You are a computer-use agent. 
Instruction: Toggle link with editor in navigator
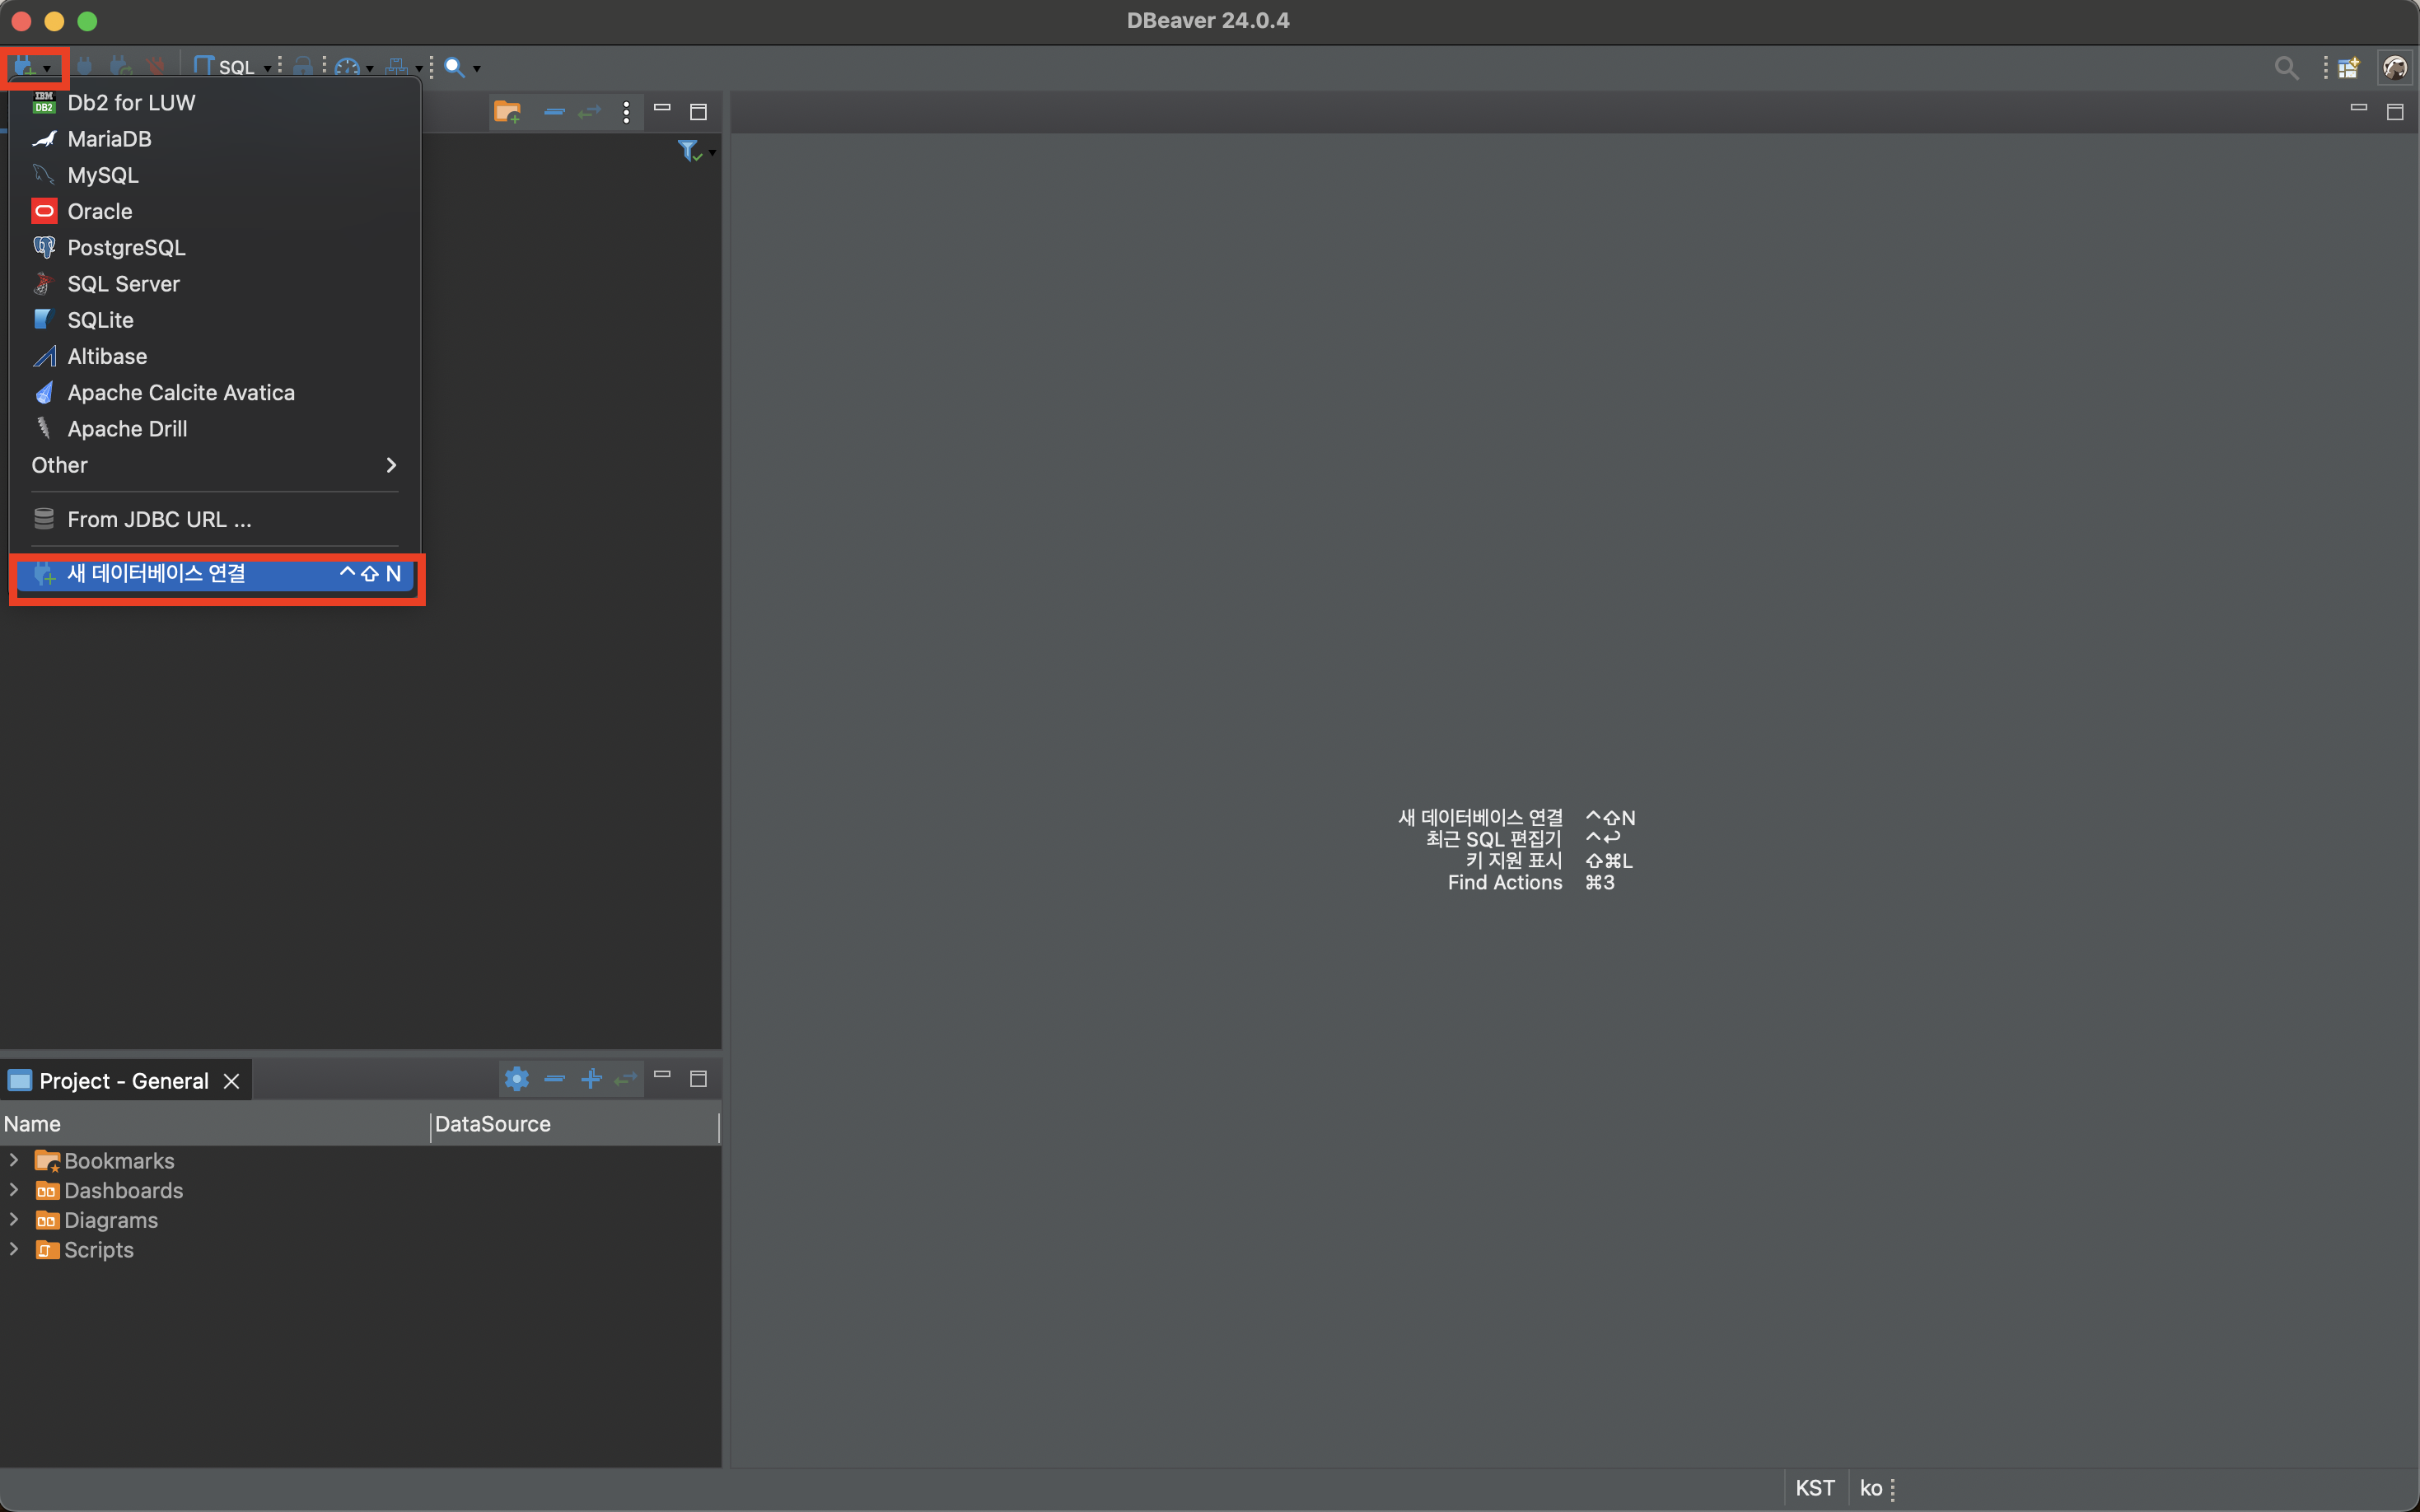(x=590, y=111)
